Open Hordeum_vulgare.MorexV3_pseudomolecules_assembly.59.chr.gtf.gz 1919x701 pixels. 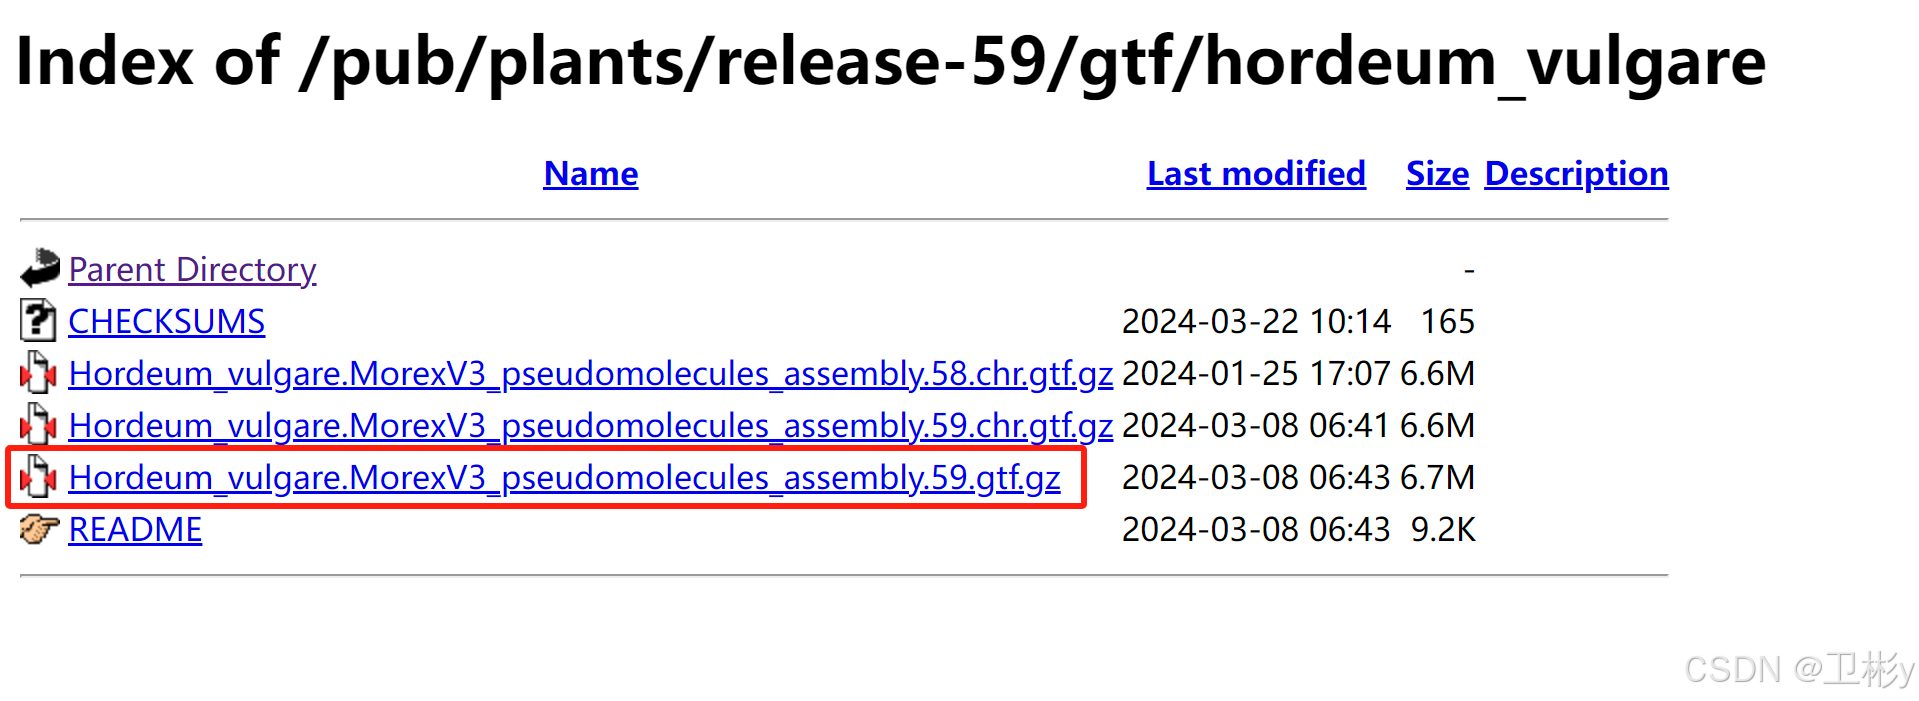pyautogui.click(x=590, y=424)
